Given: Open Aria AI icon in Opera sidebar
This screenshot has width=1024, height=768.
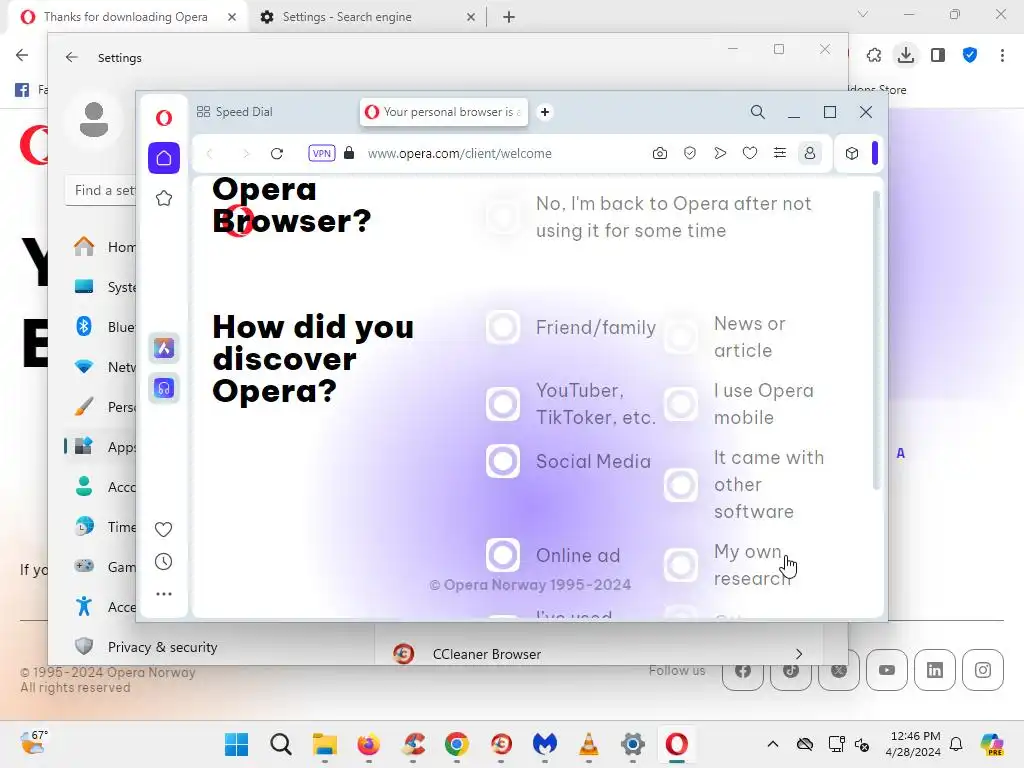Looking at the screenshot, I should [x=164, y=348].
